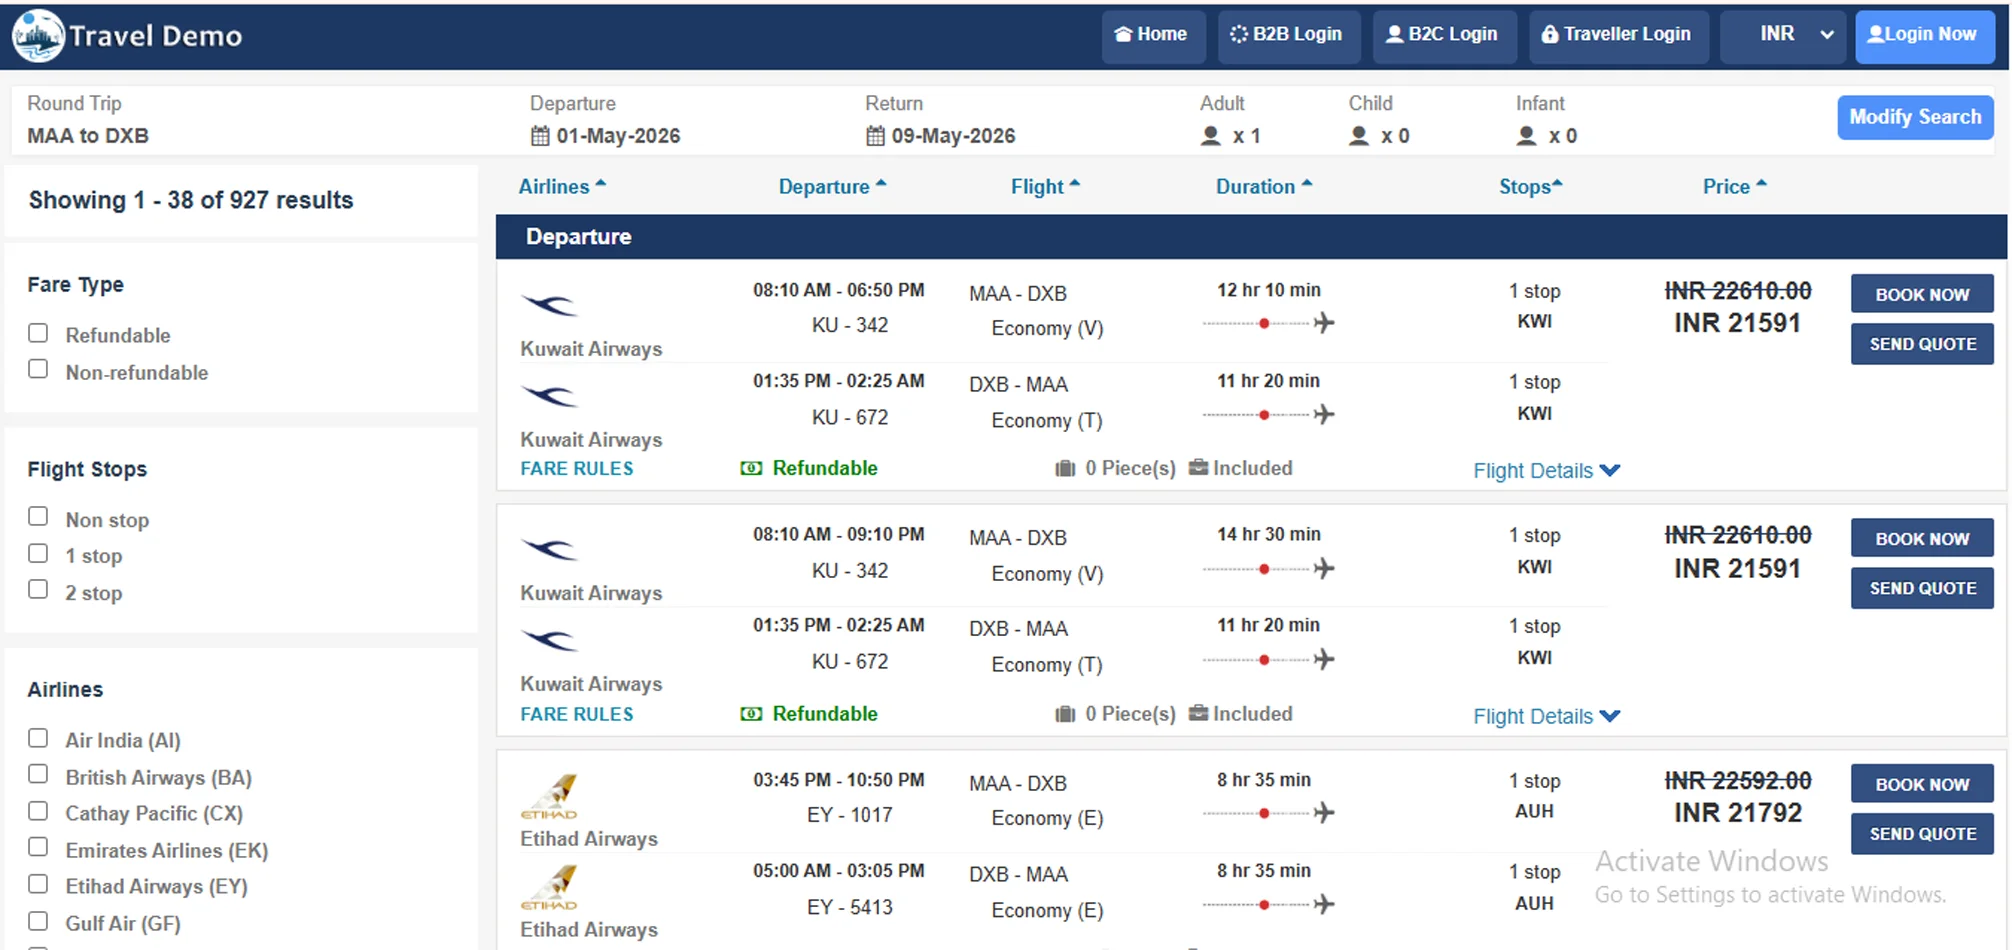Select the Emirates Airlines (EK) filter
The height and width of the screenshot is (950, 2012).
(x=37, y=847)
